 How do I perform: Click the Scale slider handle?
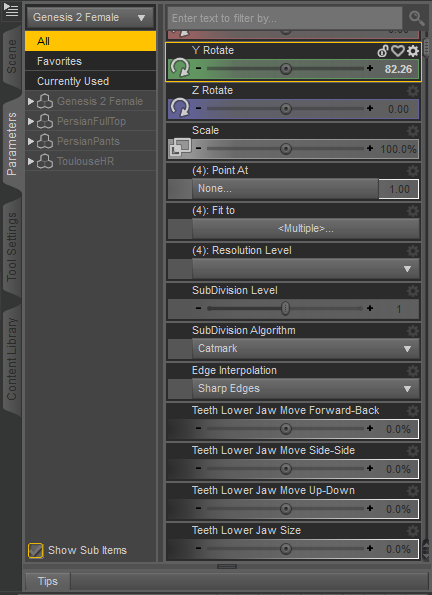click(x=286, y=149)
